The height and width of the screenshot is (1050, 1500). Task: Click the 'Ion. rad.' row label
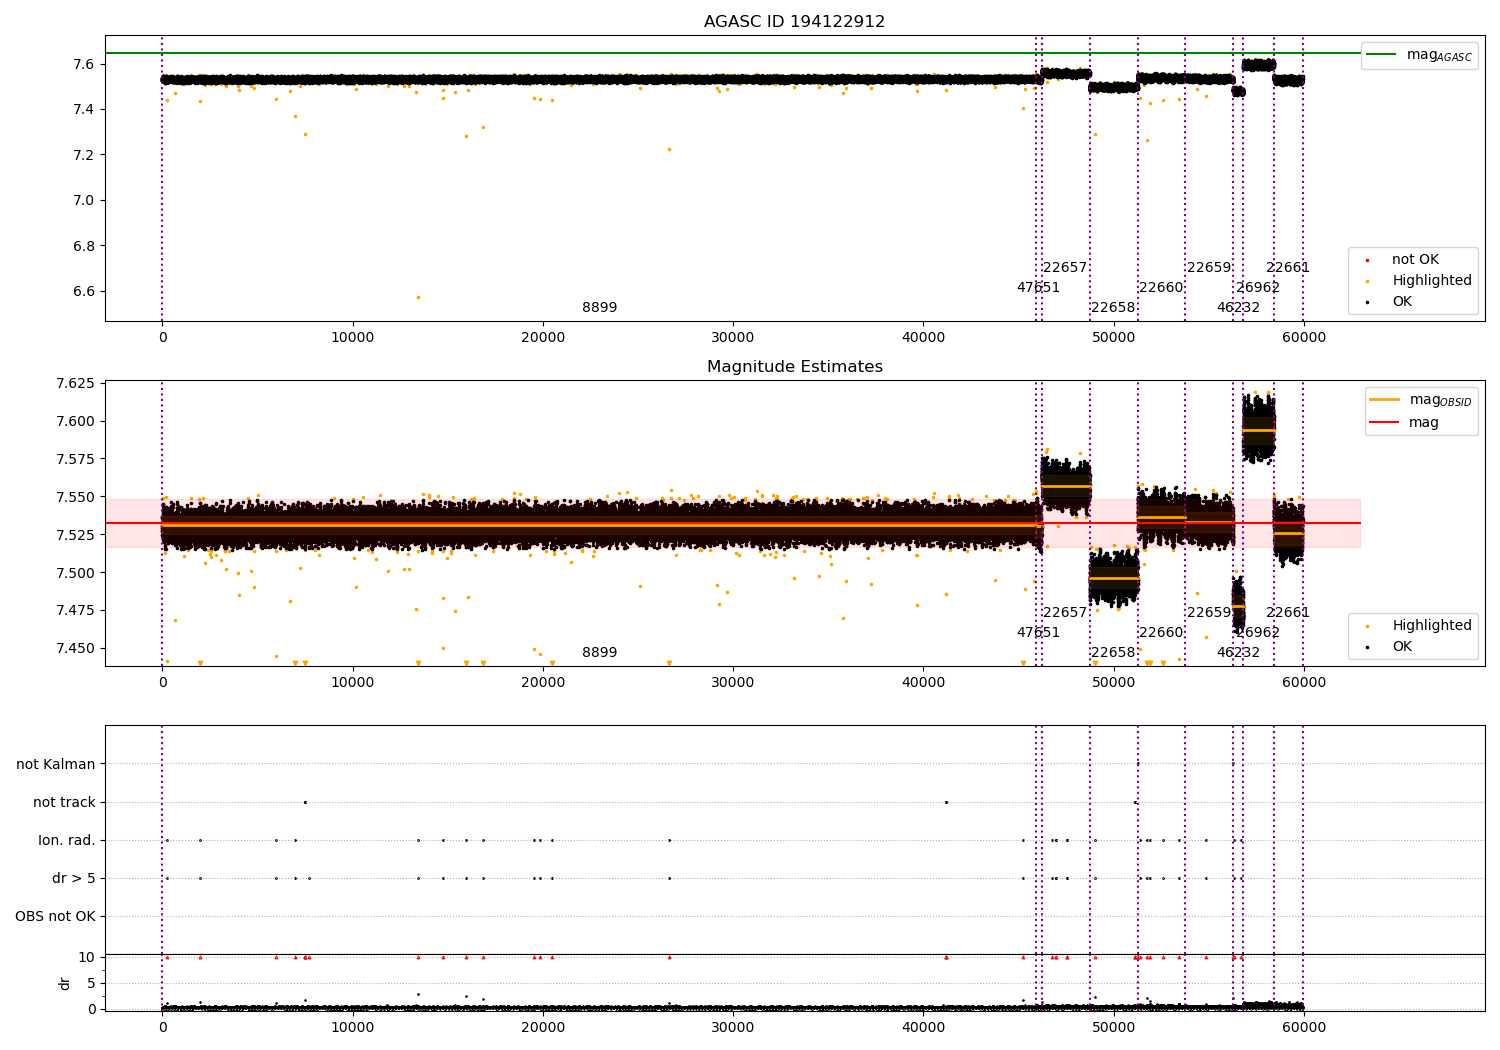(x=67, y=841)
